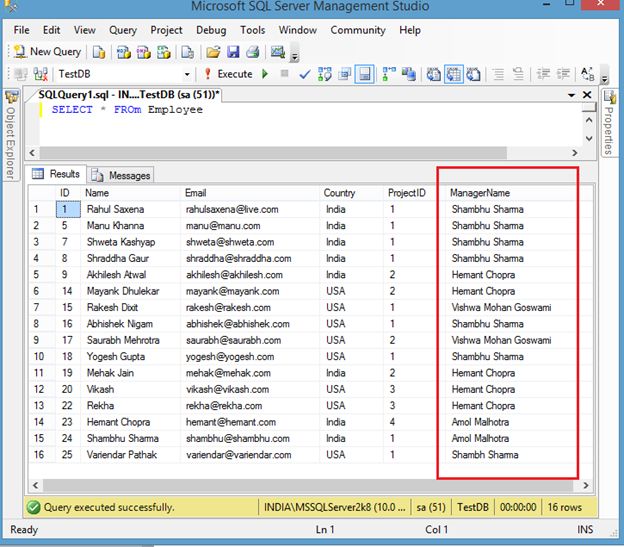
Task: Click the results scroll right arrow
Action: 586,485
